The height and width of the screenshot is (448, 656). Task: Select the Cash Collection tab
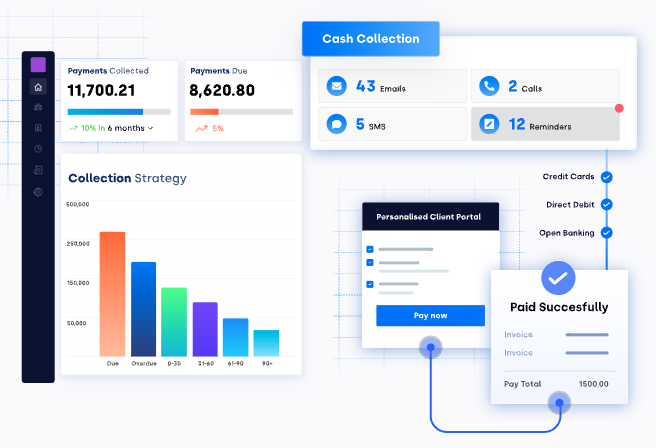coord(370,39)
